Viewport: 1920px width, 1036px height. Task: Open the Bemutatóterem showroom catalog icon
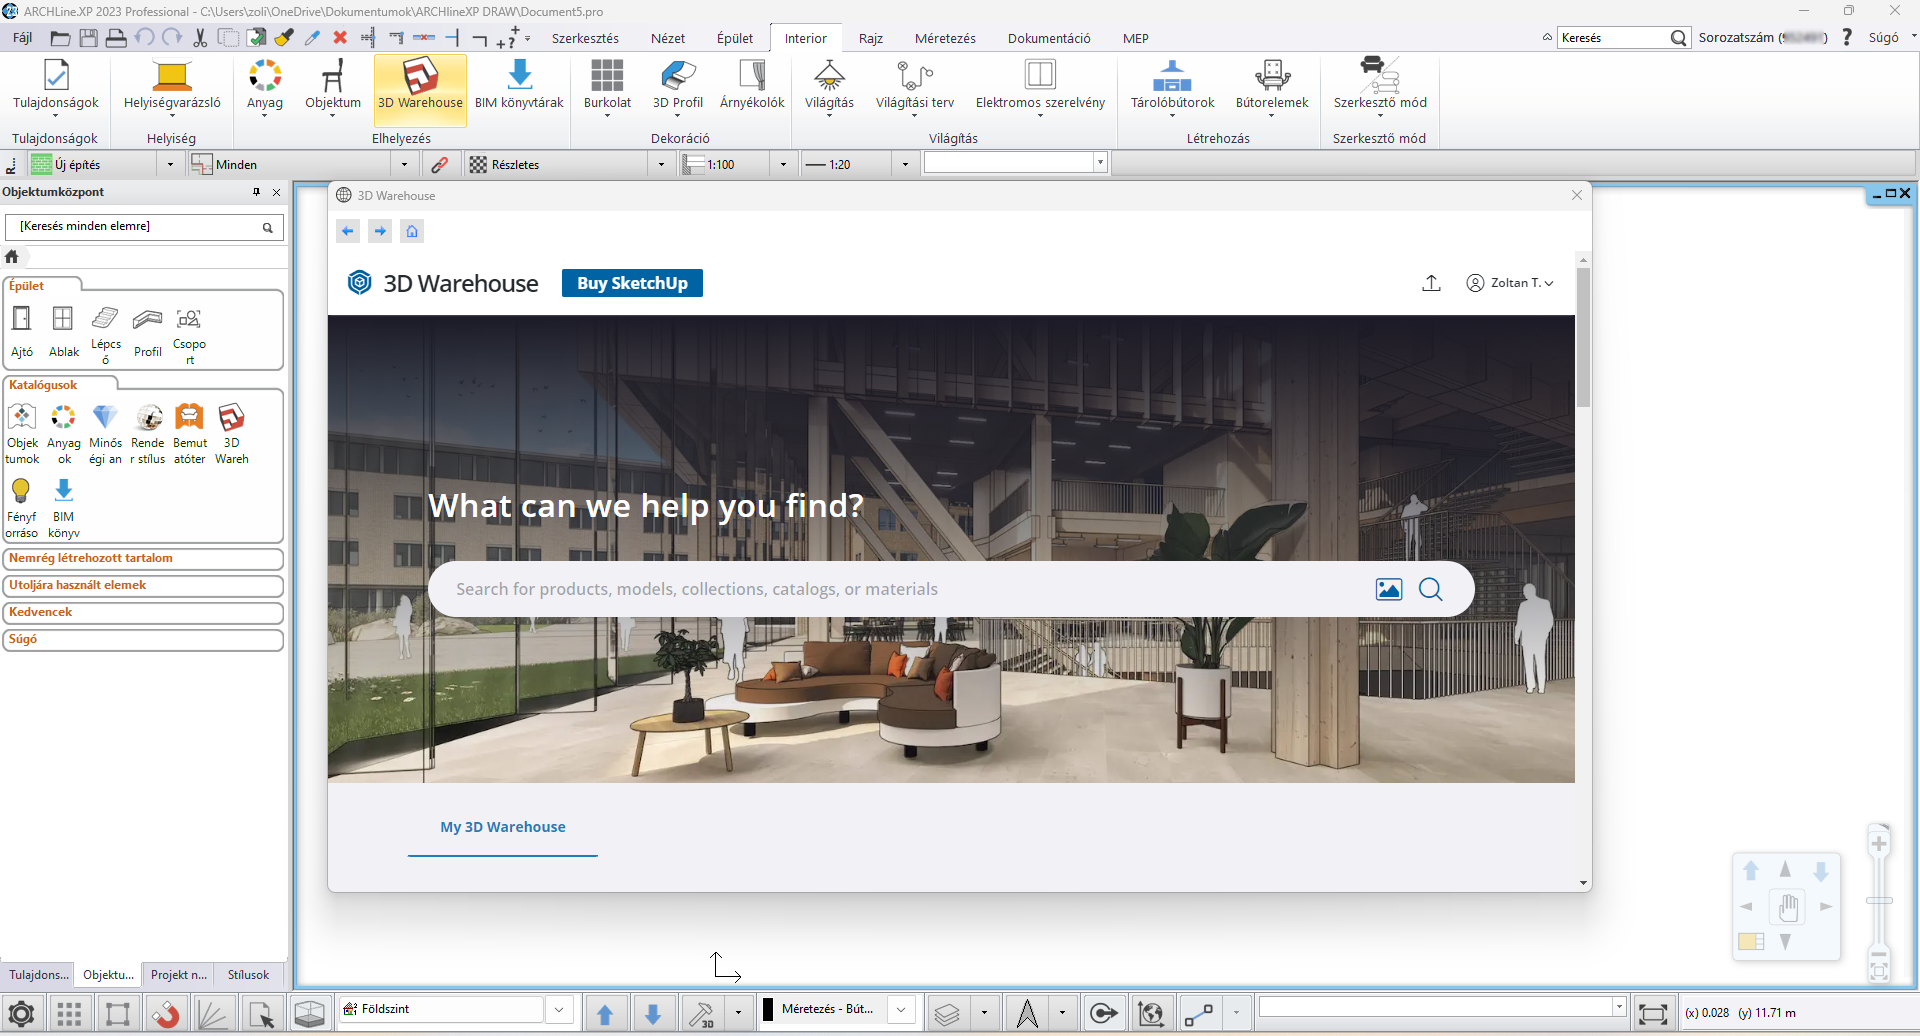[x=189, y=434]
